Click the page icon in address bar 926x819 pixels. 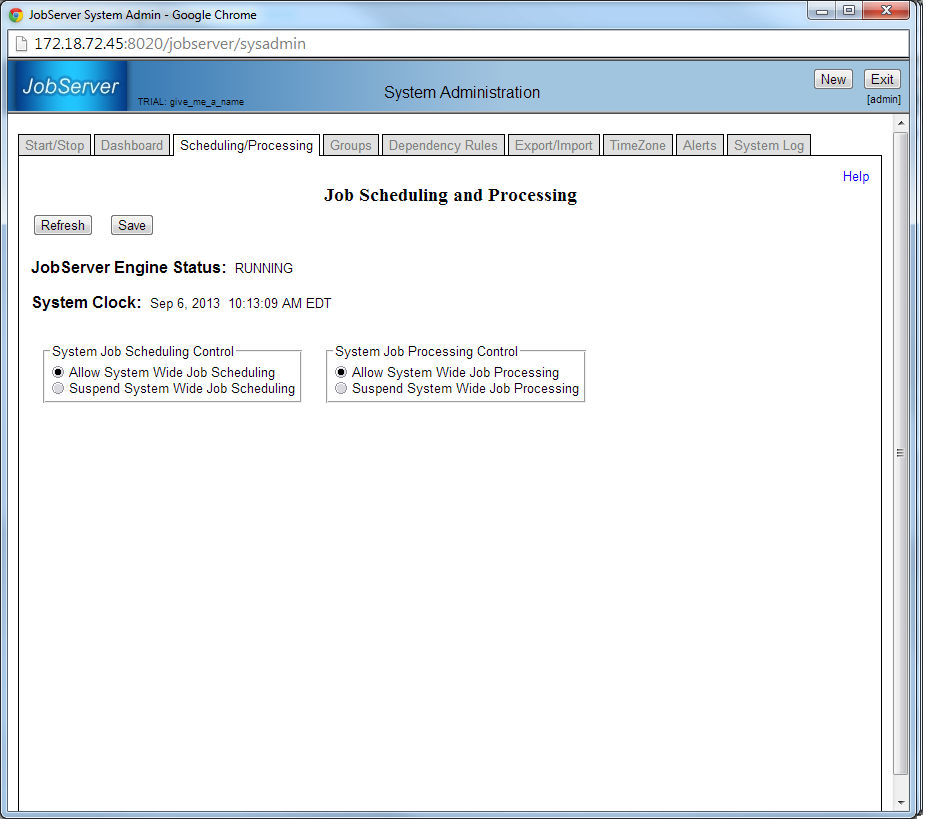(x=21, y=44)
